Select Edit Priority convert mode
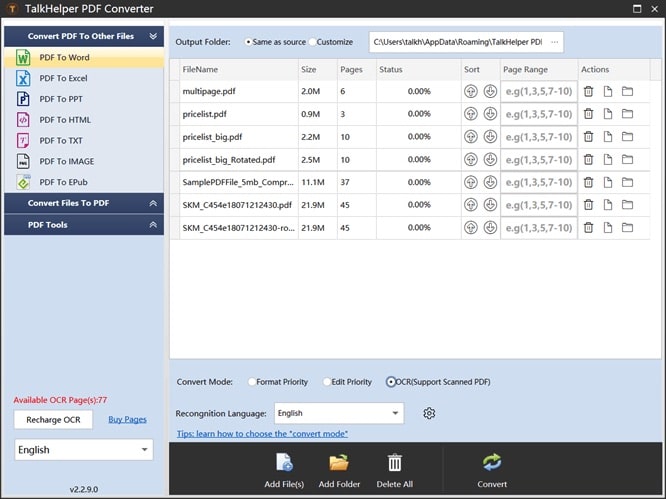This screenshot has width=666, height=499. point(327,382)
